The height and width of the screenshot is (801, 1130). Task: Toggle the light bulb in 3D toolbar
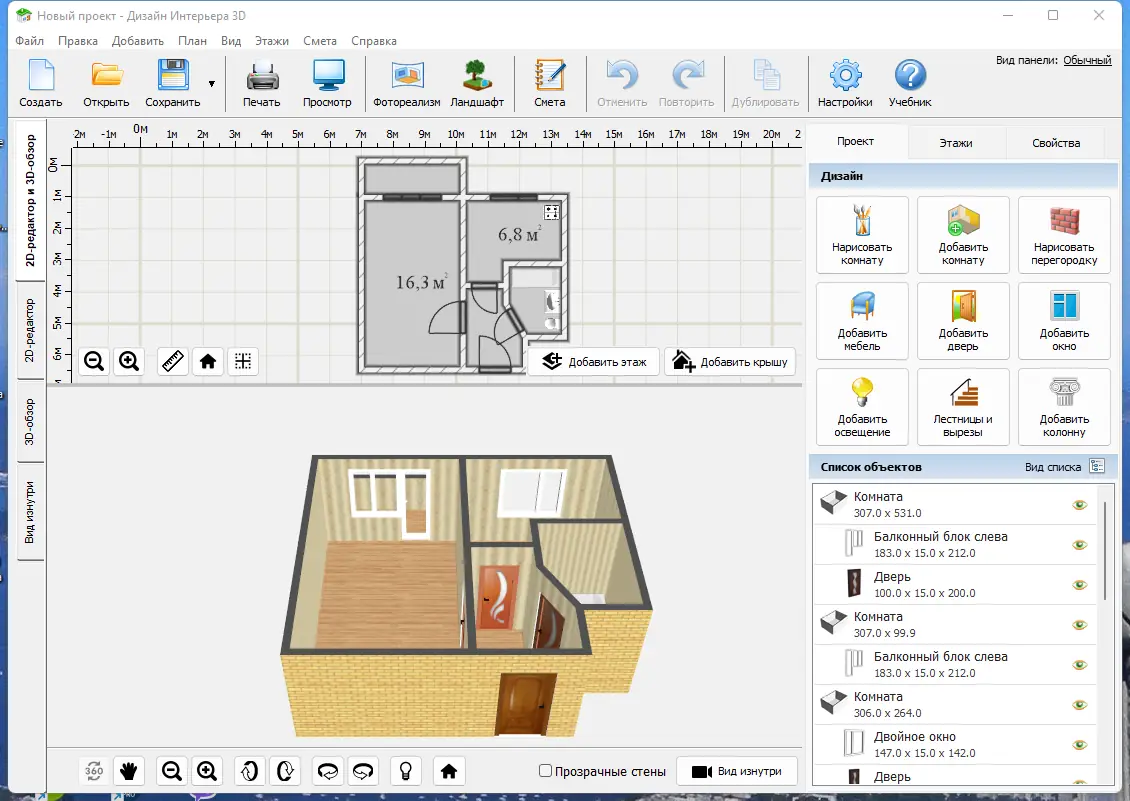[x=406, y=771]
